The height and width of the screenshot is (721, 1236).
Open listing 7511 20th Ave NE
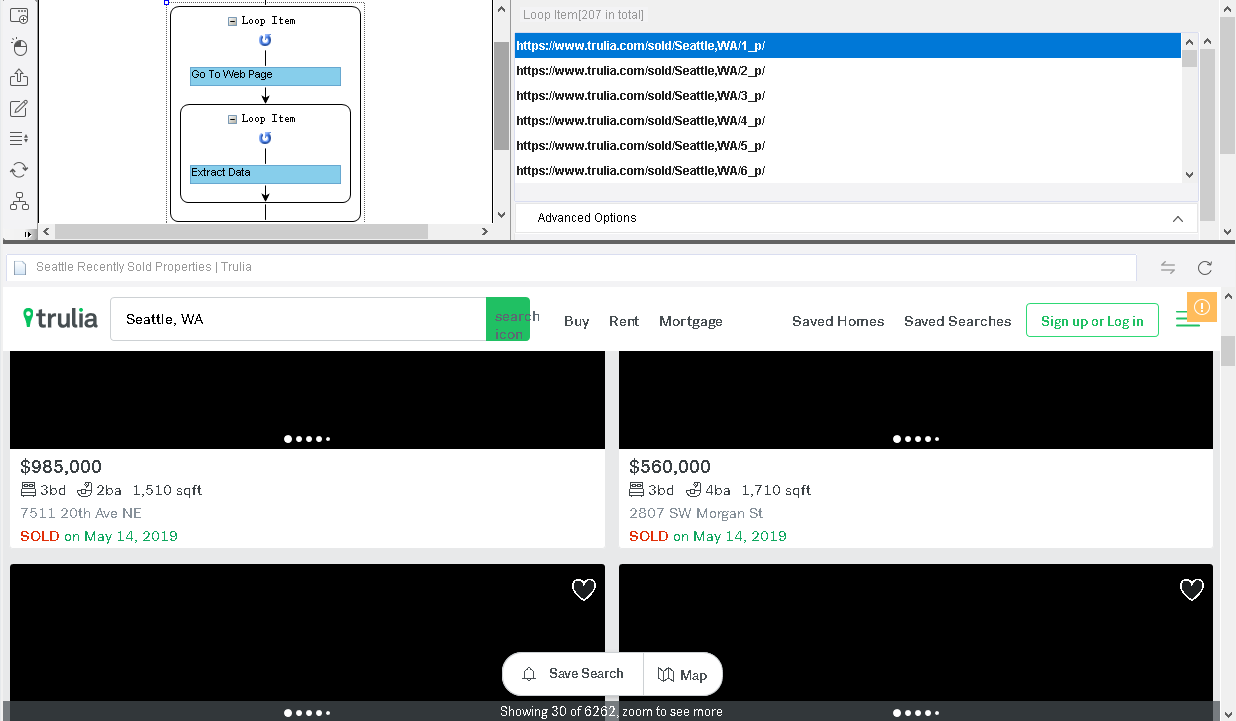[81, 513]
